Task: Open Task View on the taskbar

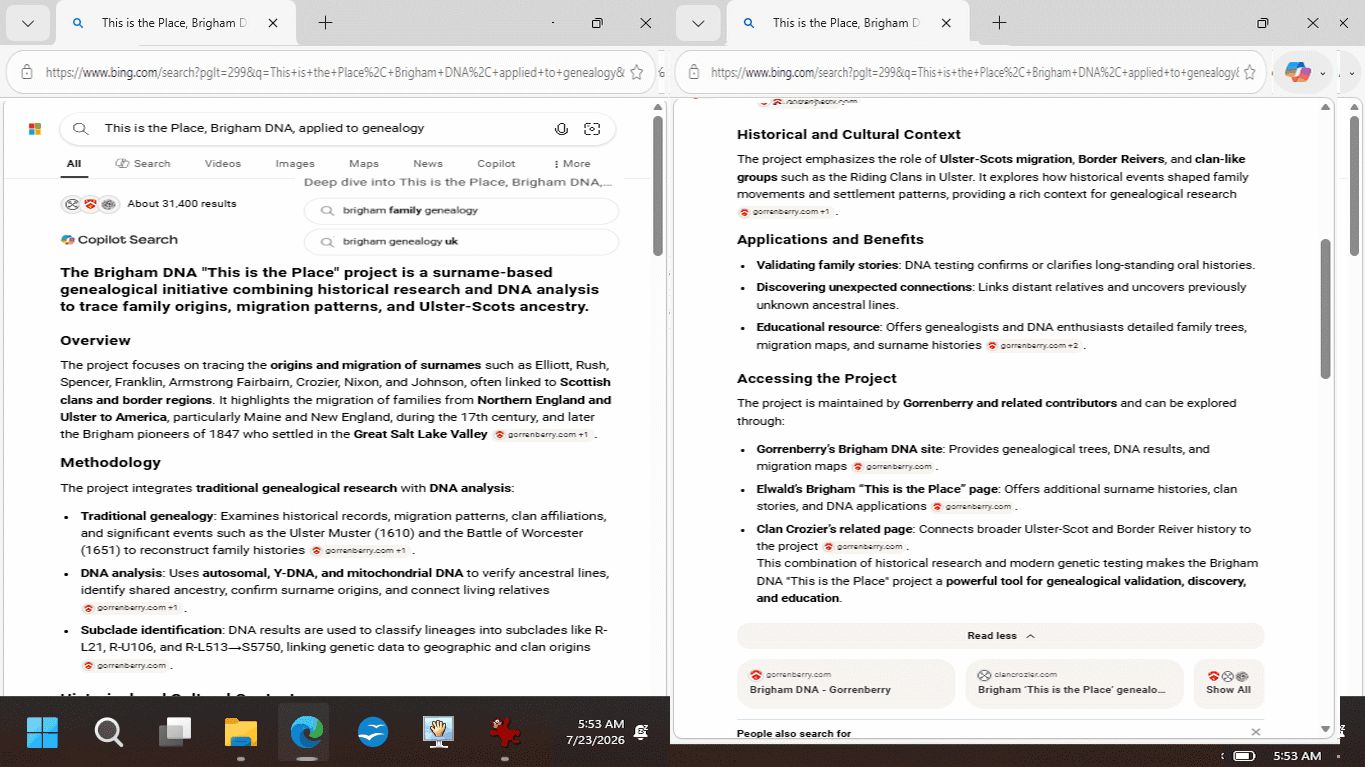Action: pyautogui.click(x=175, y=733)
